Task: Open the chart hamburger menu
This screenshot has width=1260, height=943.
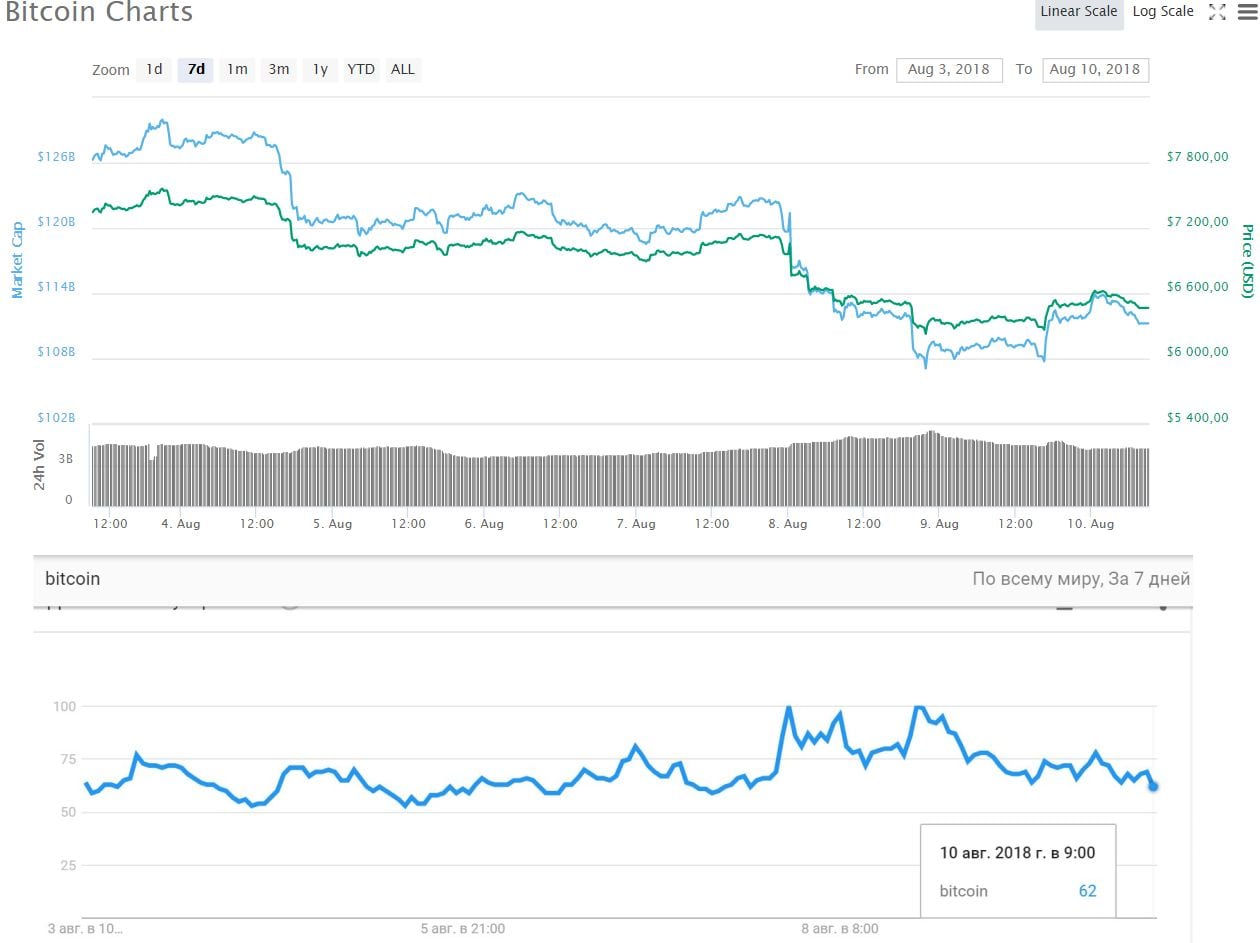Action: tap(1246, 12)
